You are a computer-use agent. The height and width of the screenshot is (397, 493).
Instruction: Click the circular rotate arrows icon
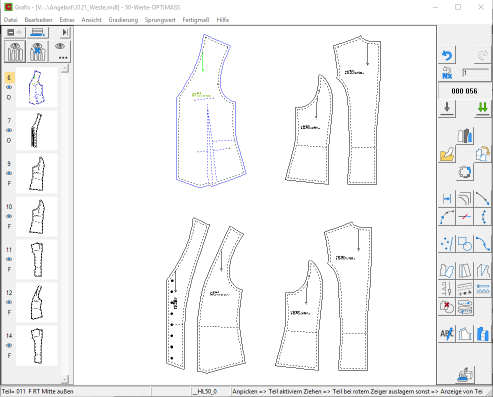click(x=465, y=172)
